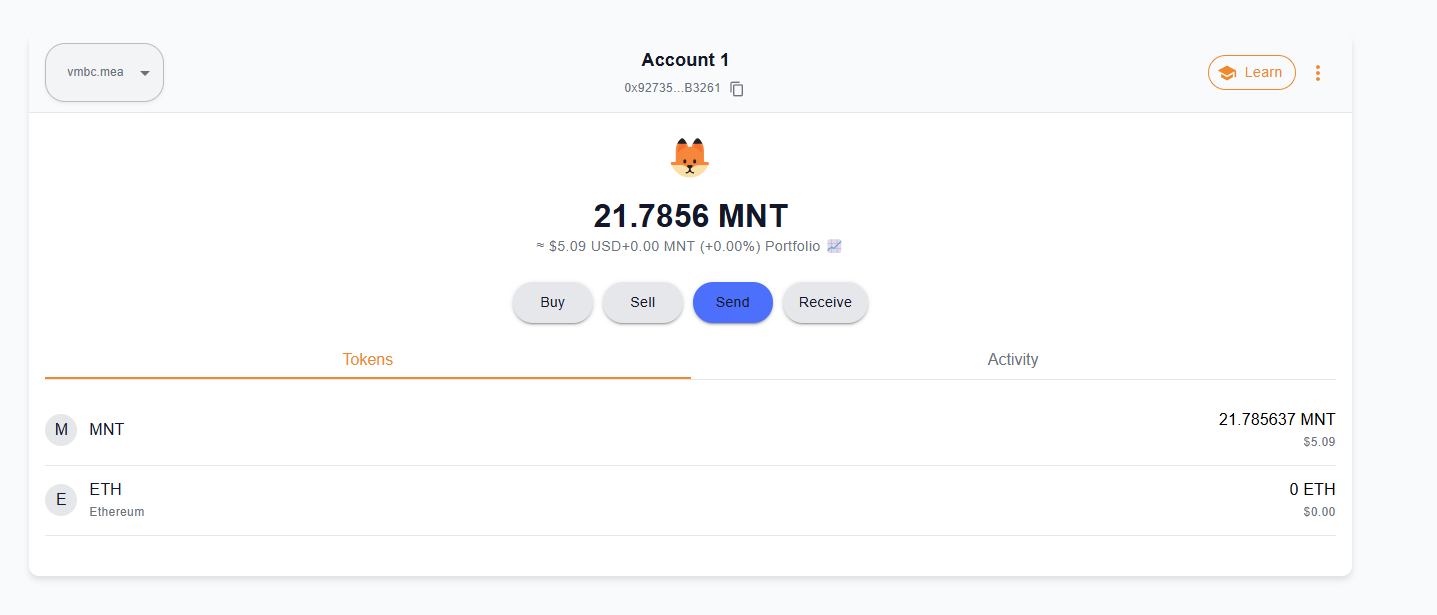
Task: Expand the vmbc.mea network dropdown
Action: coord(104,72)
